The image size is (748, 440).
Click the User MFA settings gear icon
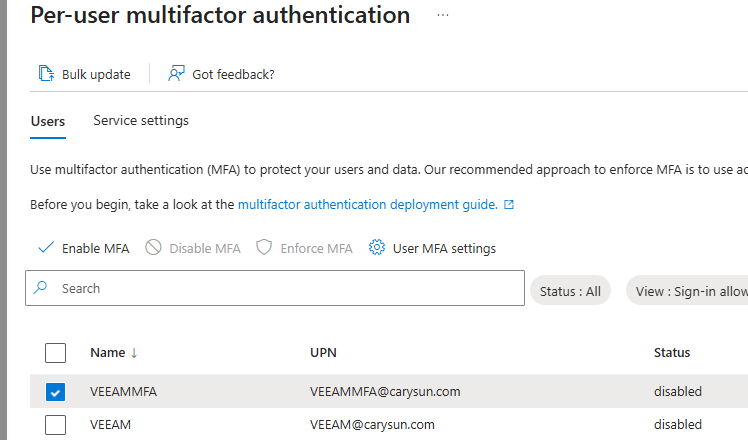[x=377, y=248]
